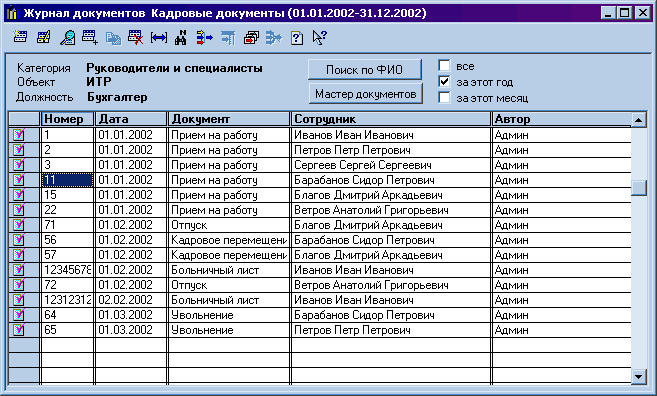Maximize the Журнал документов window
This screenshot has width=657, height=396.
point(624,13)
